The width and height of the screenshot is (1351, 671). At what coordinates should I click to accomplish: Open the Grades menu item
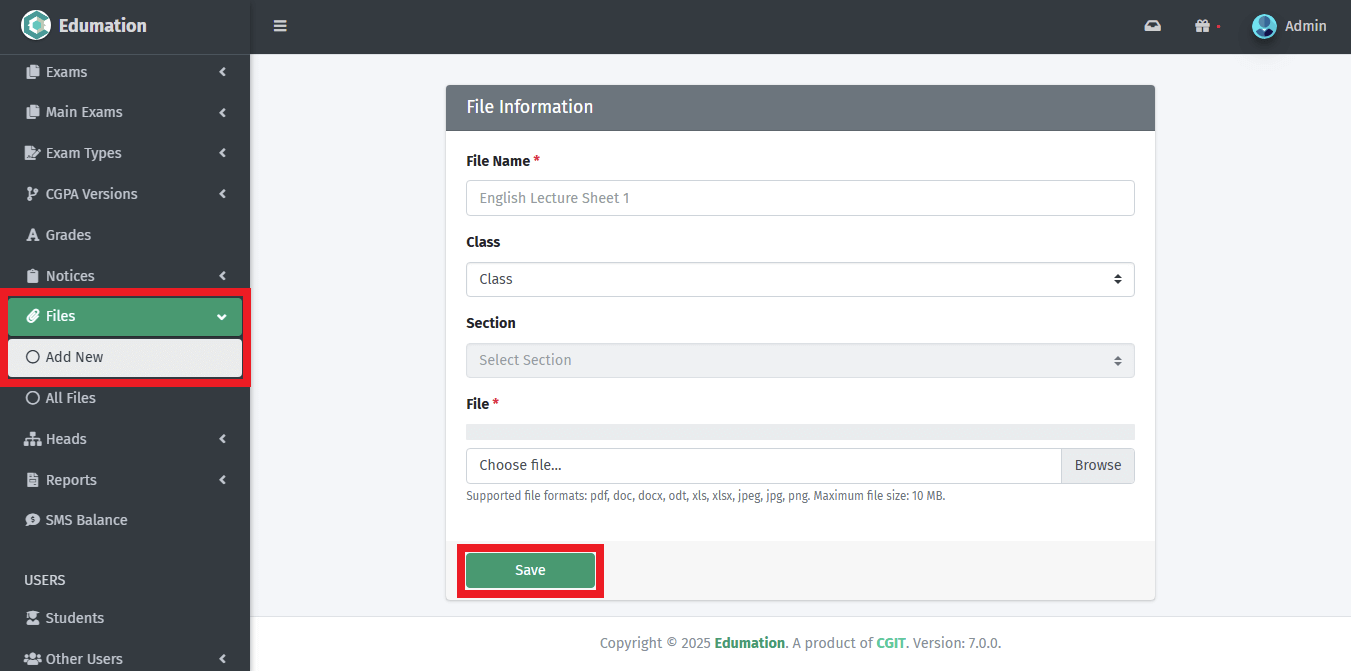(125, 235)
